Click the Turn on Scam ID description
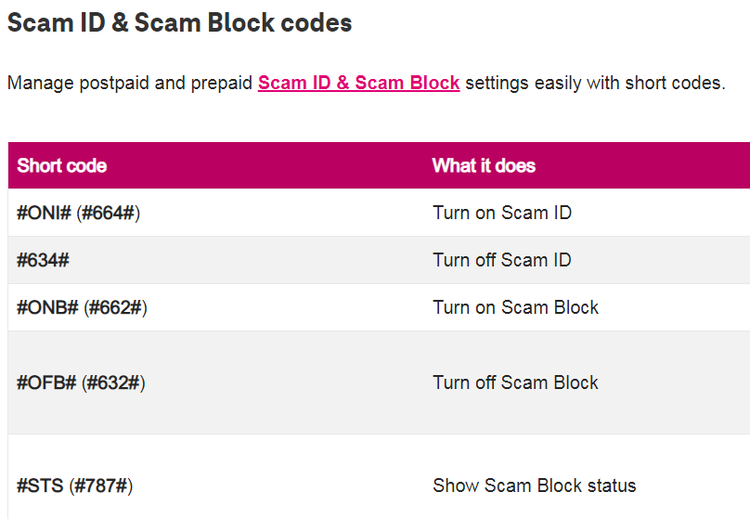750x519 pixels. tap(502, 212)
